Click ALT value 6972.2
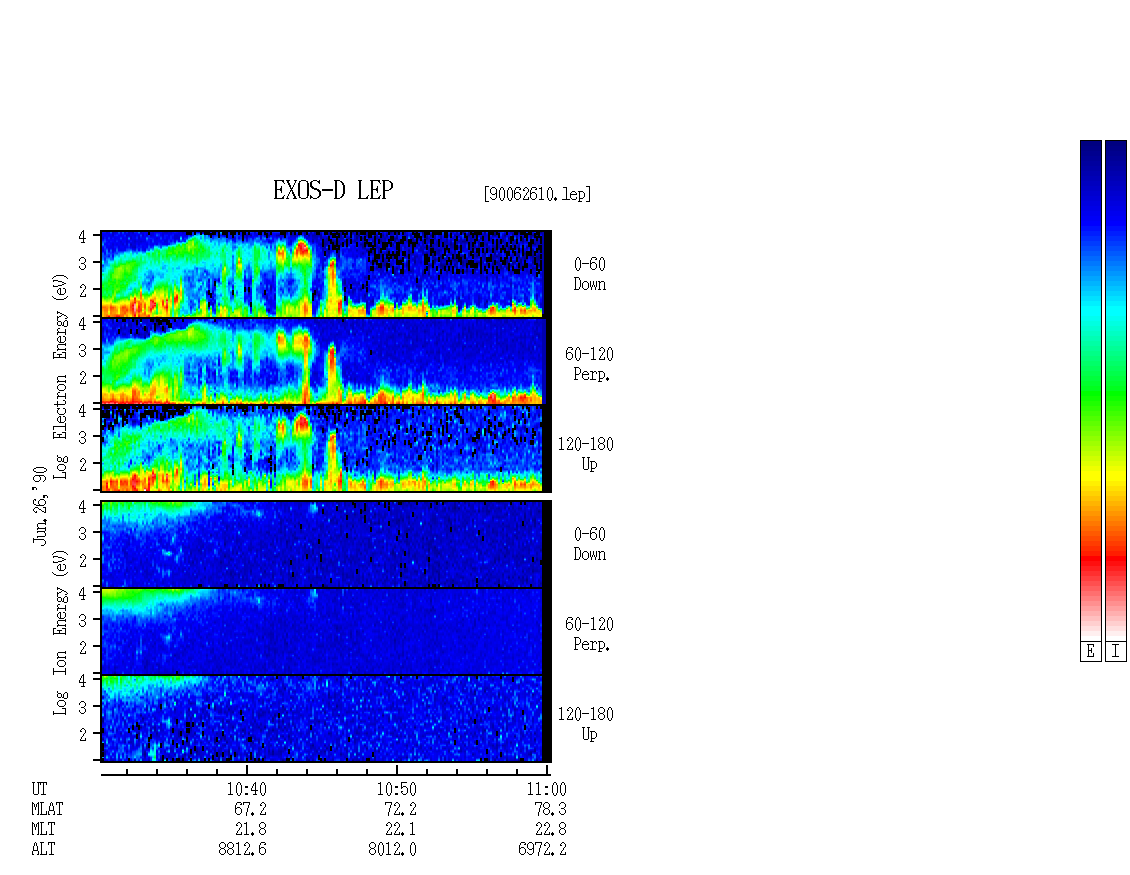1130x875 pixels. pyautogui.click(x=542, y=849)
